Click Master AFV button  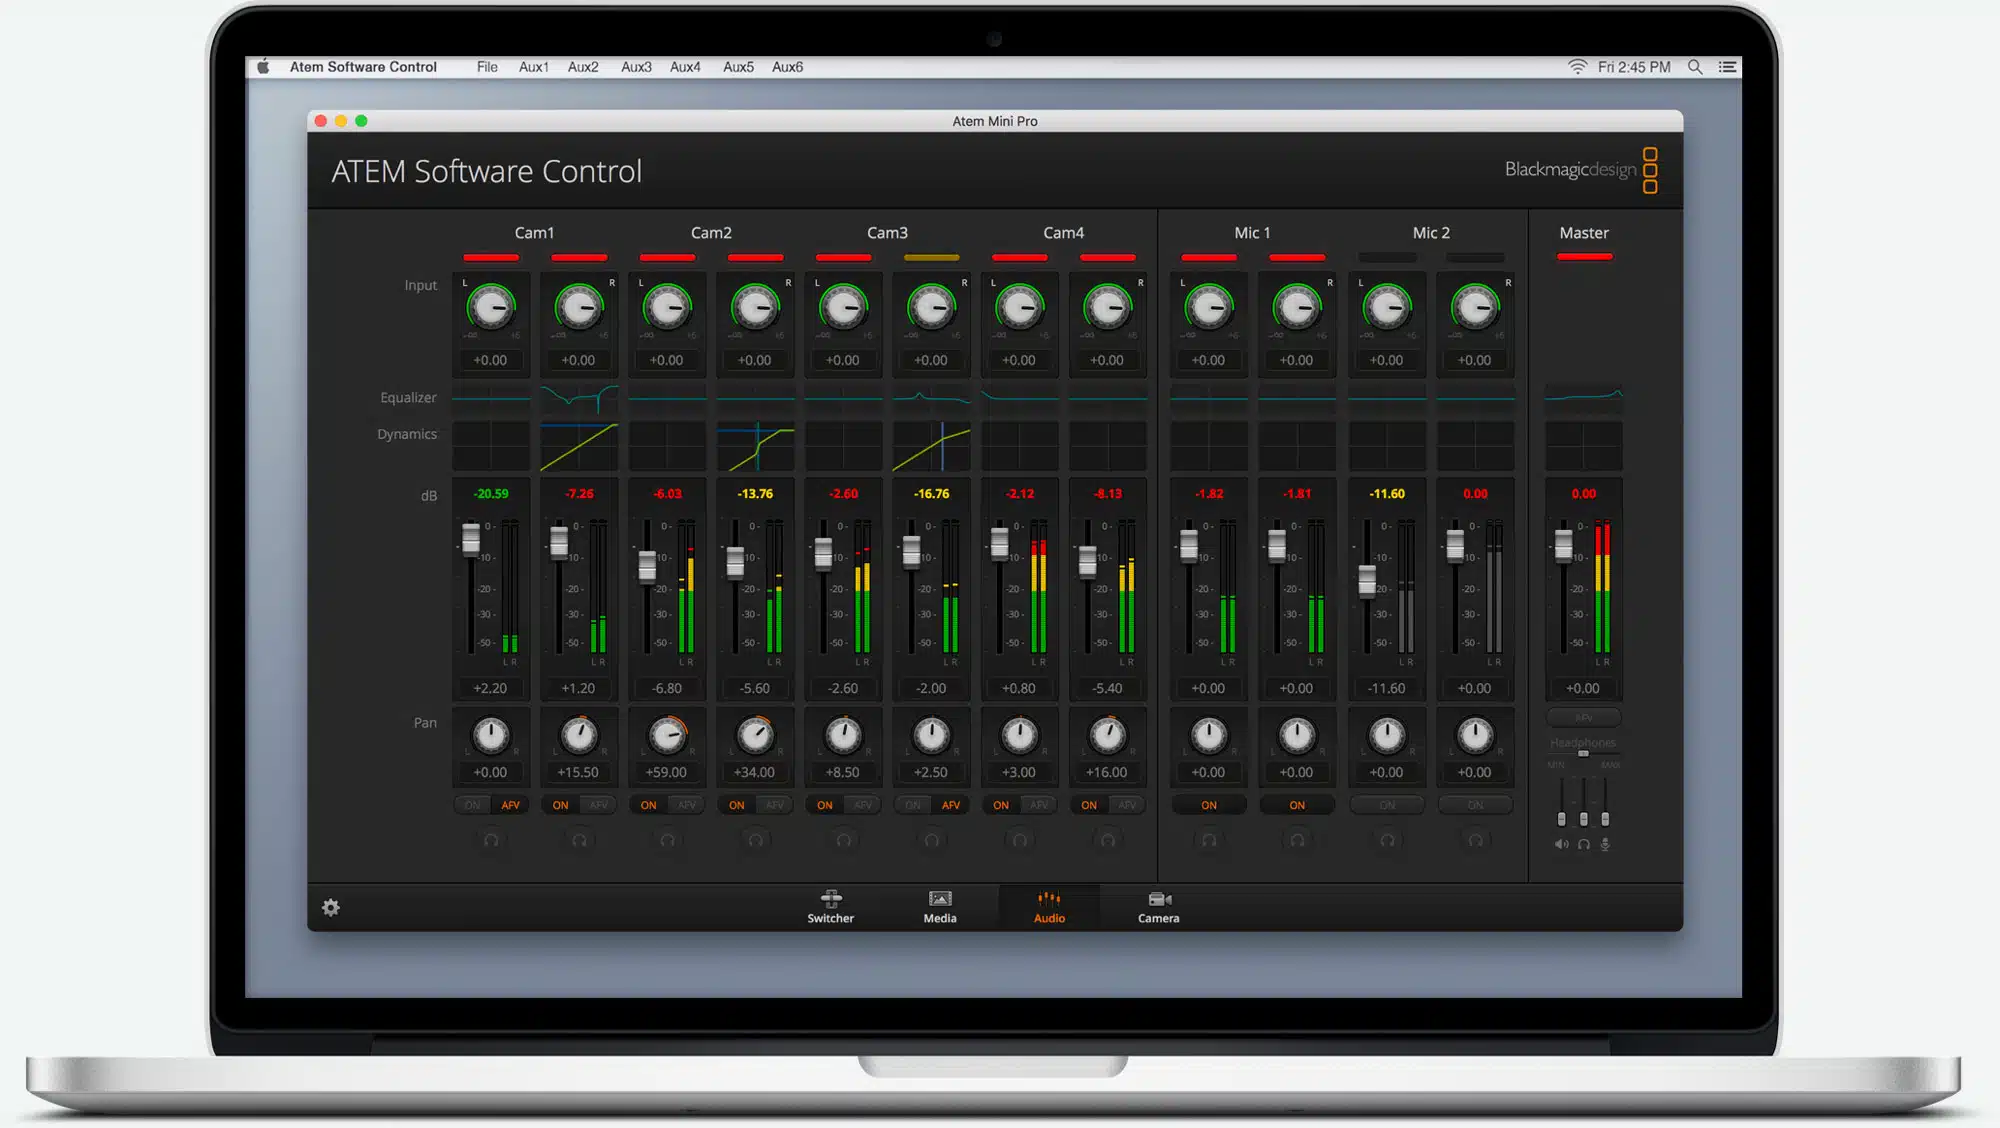coord(1583,717)
